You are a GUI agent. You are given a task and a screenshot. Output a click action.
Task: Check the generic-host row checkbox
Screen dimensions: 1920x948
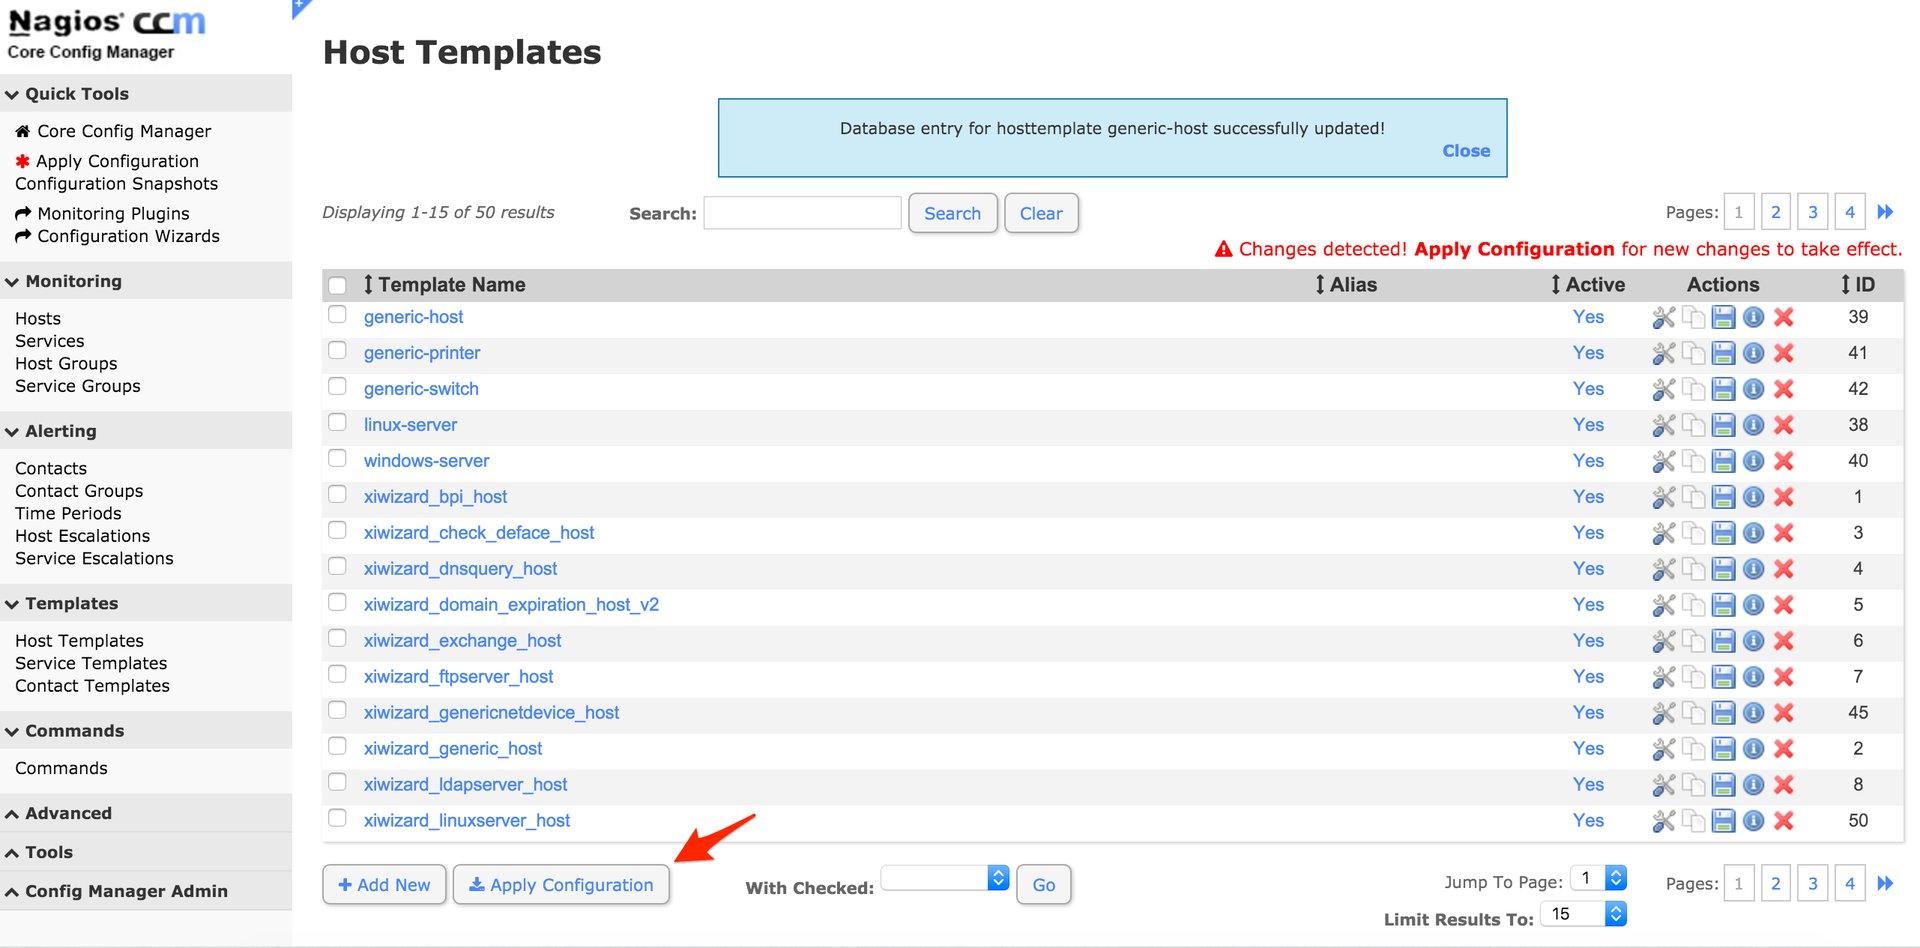pyautogui.click(x=338, y=315)
